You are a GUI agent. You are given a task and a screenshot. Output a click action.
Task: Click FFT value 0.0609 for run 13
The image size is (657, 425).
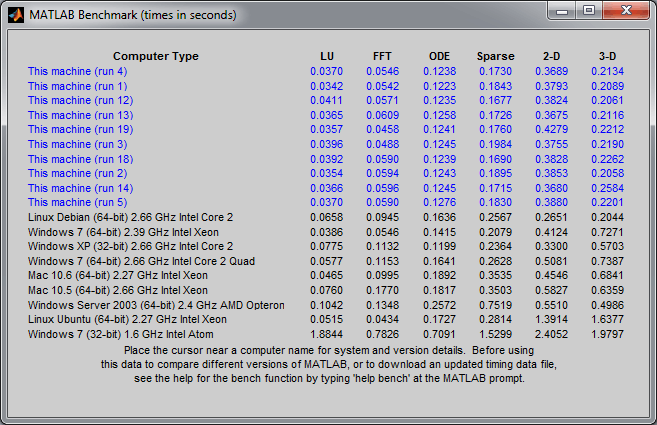(383, 115)
